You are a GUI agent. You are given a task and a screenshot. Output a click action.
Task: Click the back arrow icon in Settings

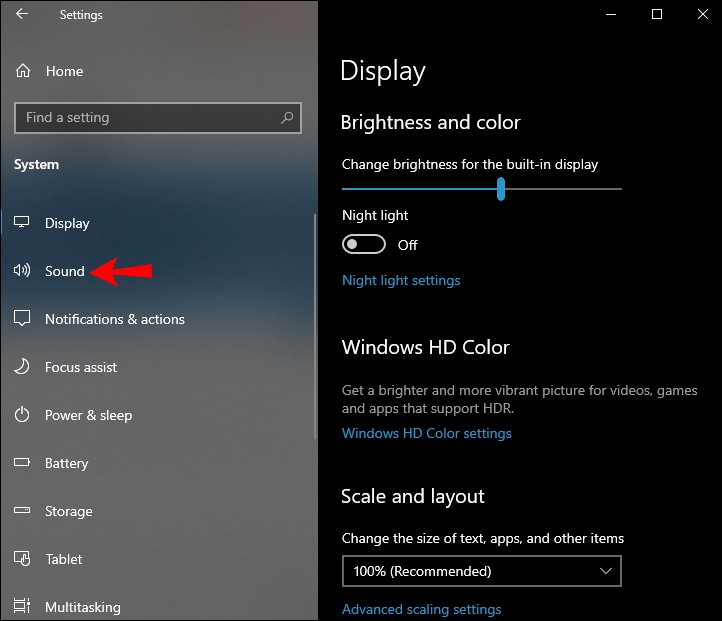pyautogui.click(x=22, y=14)
